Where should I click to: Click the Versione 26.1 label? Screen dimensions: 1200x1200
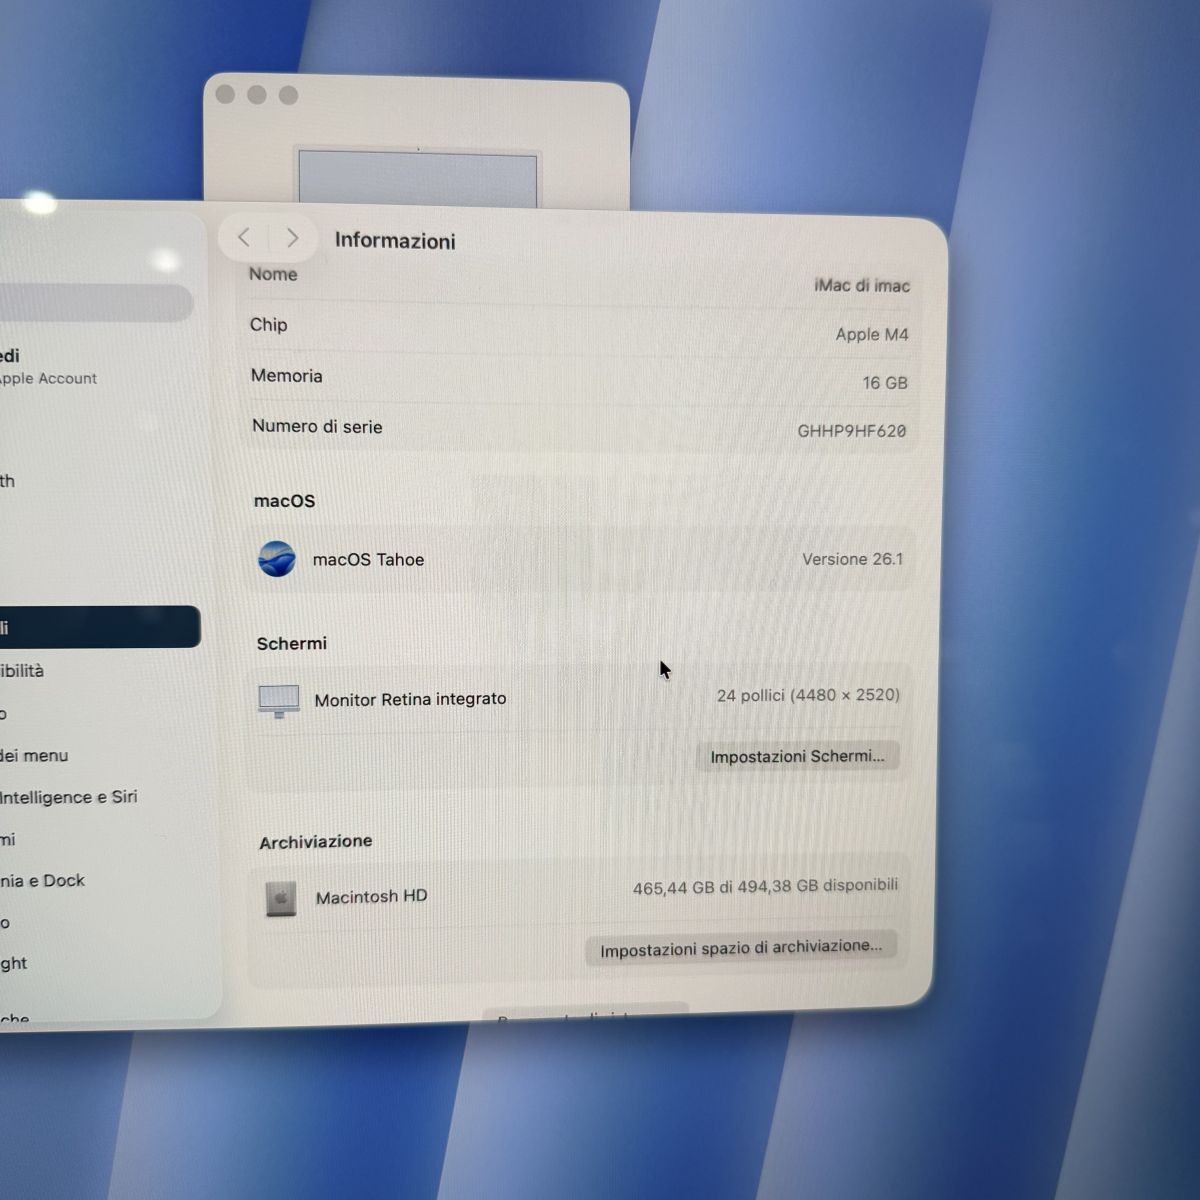click(852, 559)
